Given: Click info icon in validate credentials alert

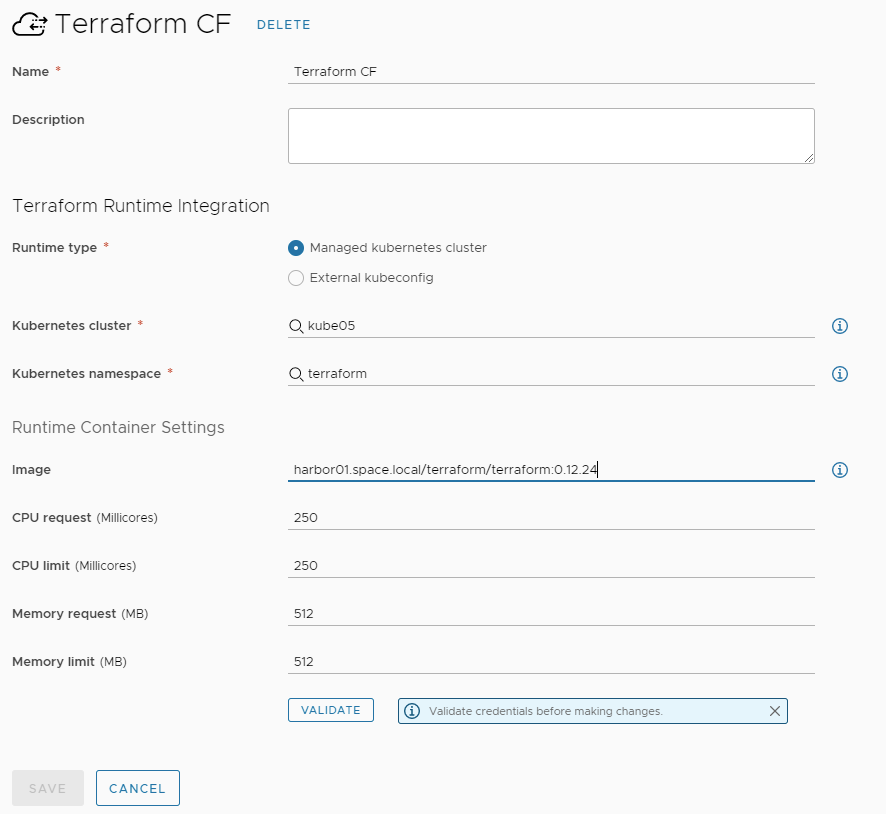Looking at the screenshot, I should click(x=412, y=711).
